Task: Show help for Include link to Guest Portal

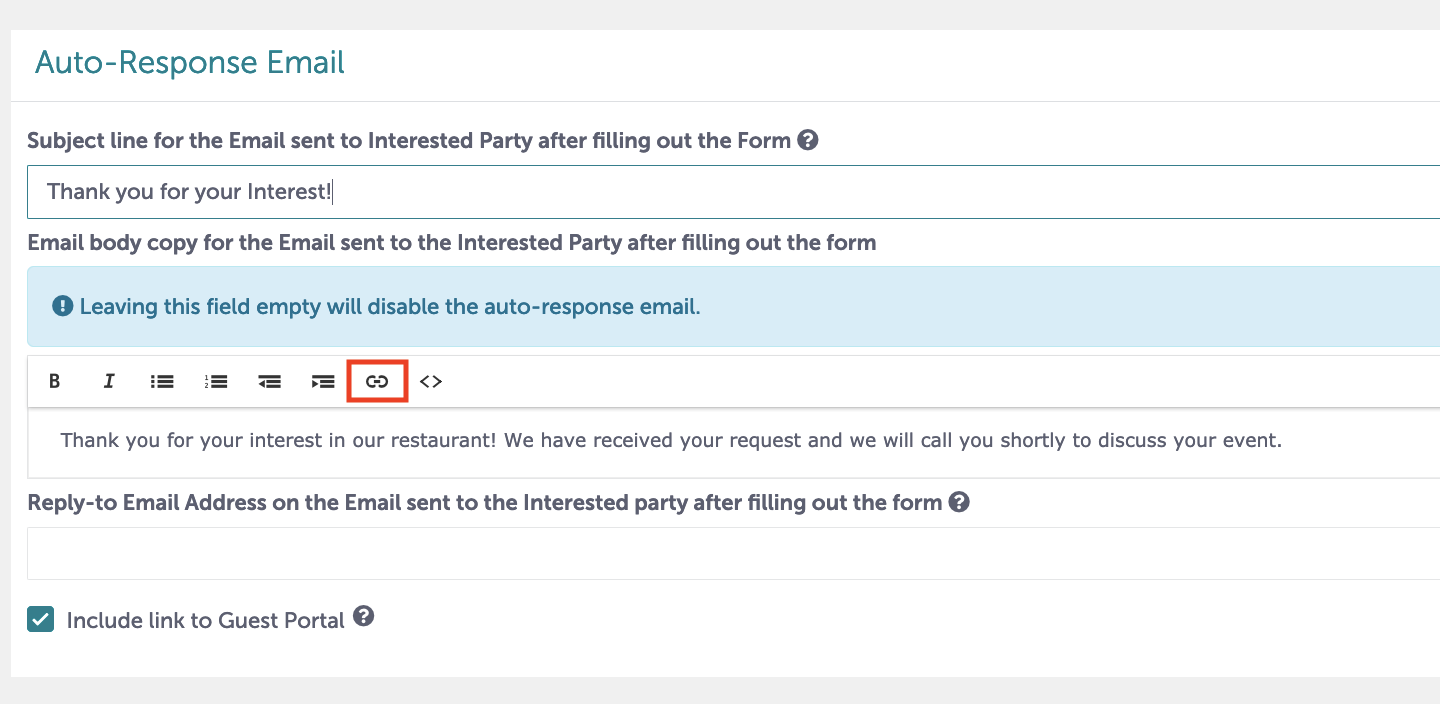Action: click(364, 616)
